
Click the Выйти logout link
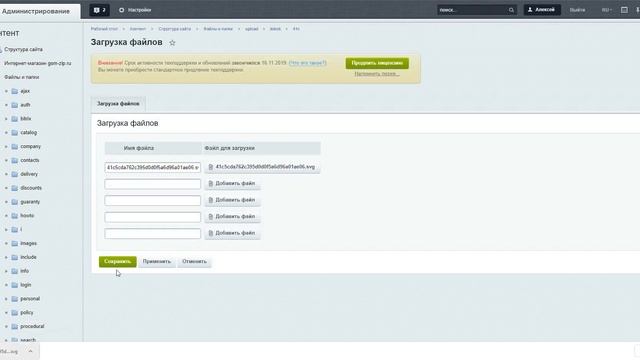(x=577, y=10)
